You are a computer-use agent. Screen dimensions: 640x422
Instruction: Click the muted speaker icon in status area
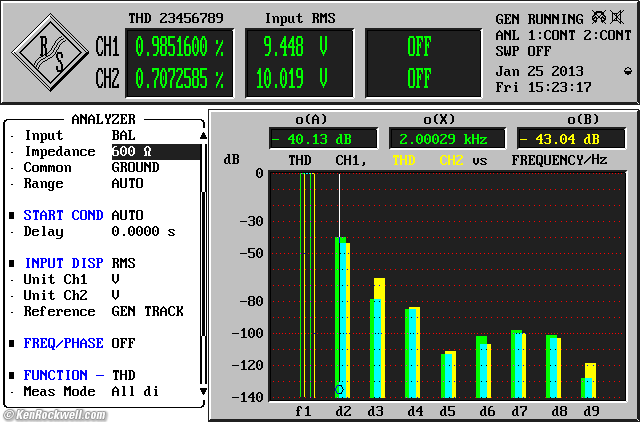click(x=617, y=18)
